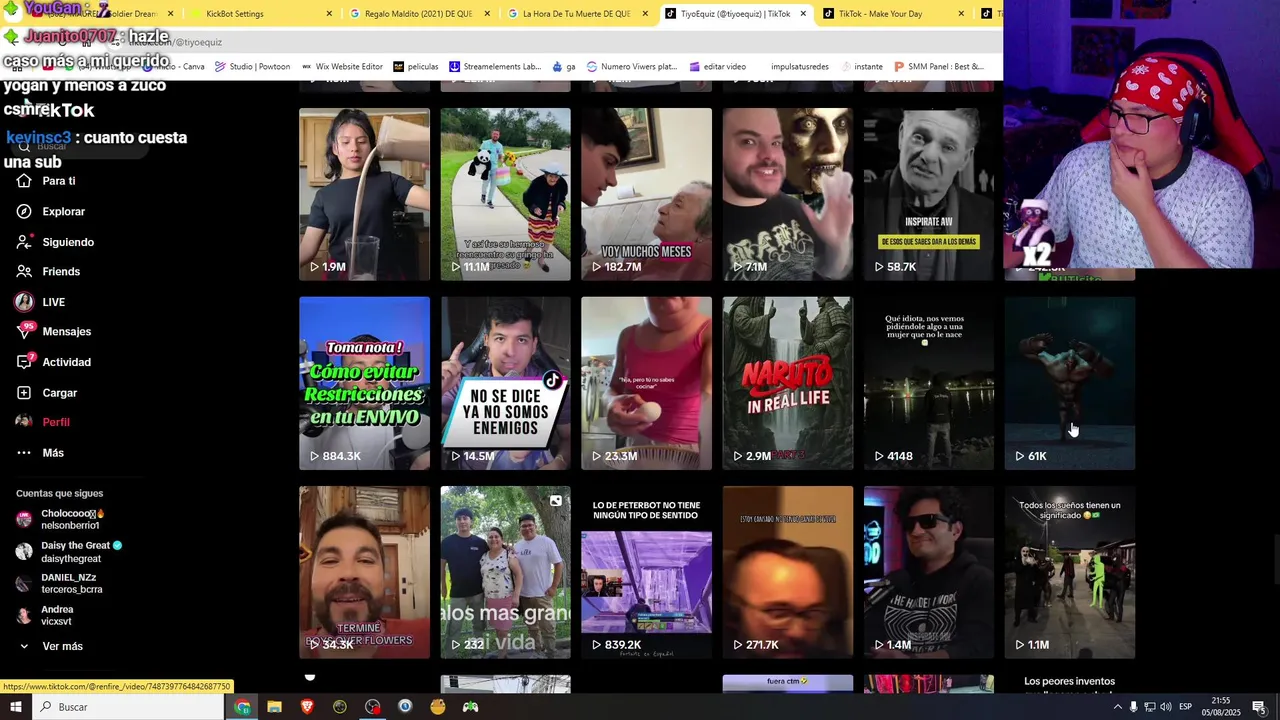Screen dimensions: 1280x720
Task: Open Cholocooo followed account
Action: [x=62, y=519]
